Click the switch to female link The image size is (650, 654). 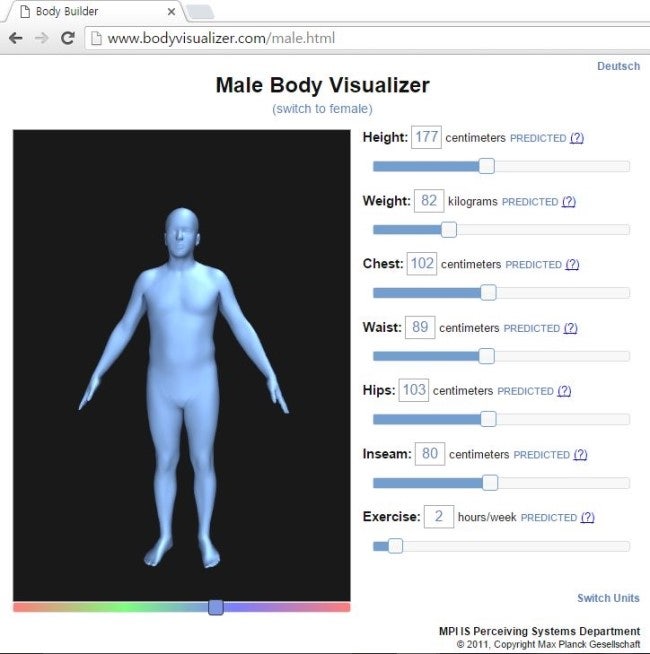pyautogui.click(x=322, y=109)
